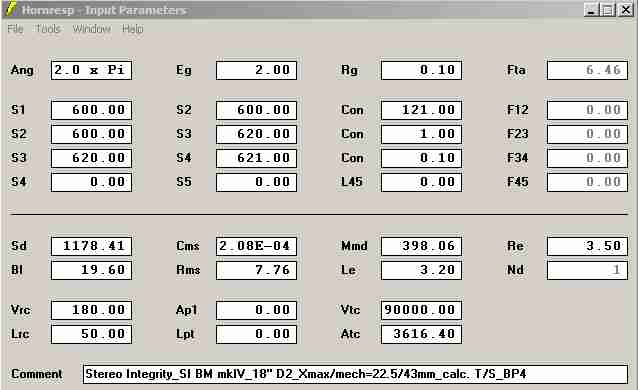Click the Fta field showing 6.46
The height and width of the screenshot is (390, 638).
pos(587,70)
